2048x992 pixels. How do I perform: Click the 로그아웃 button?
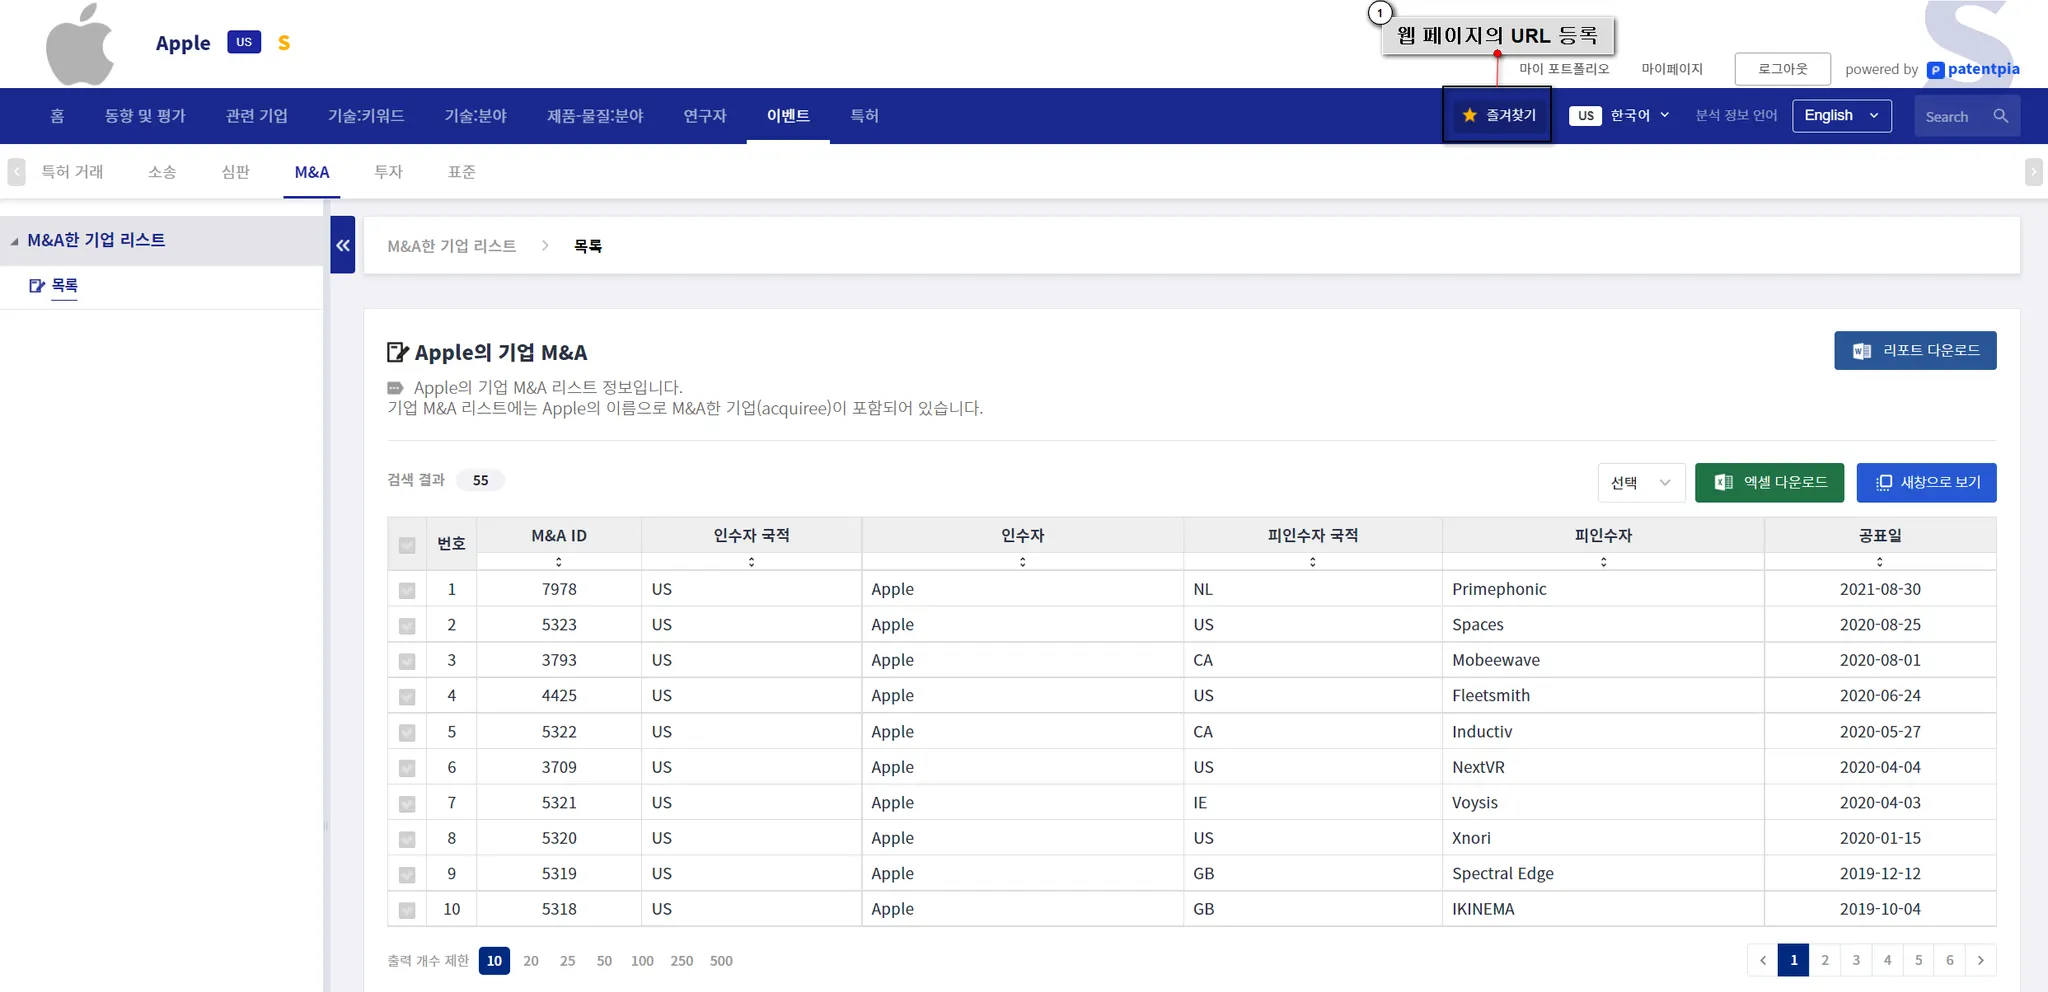[1782, 69]
